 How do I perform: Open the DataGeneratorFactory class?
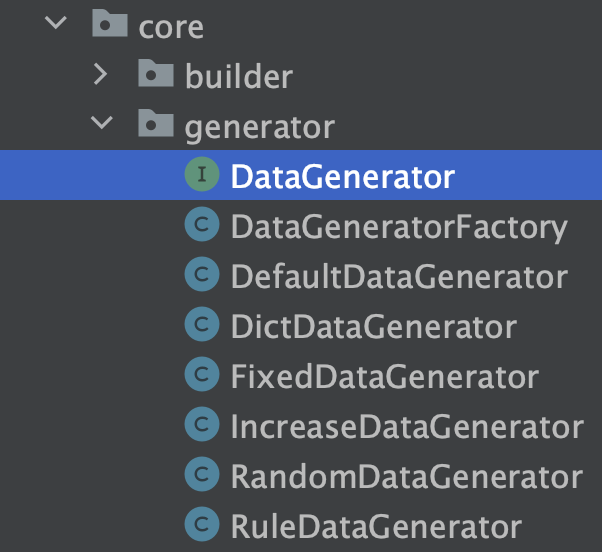click(x=399, y=227)
